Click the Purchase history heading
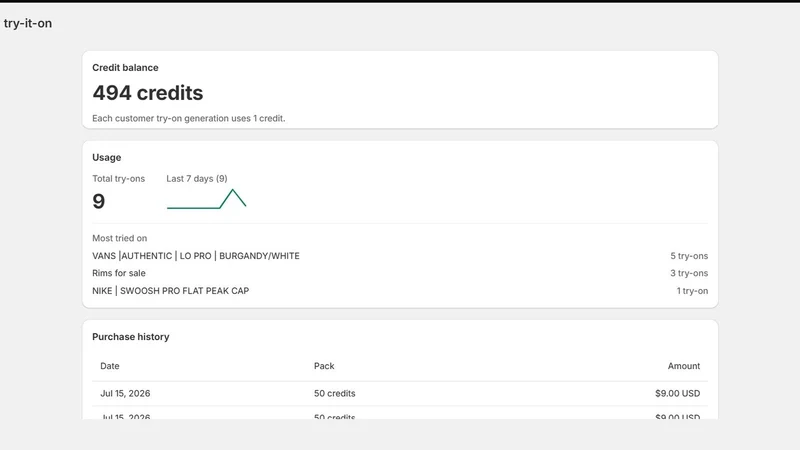Image resolution: width=800 pixels, height=450 pixels. point(131,337)
